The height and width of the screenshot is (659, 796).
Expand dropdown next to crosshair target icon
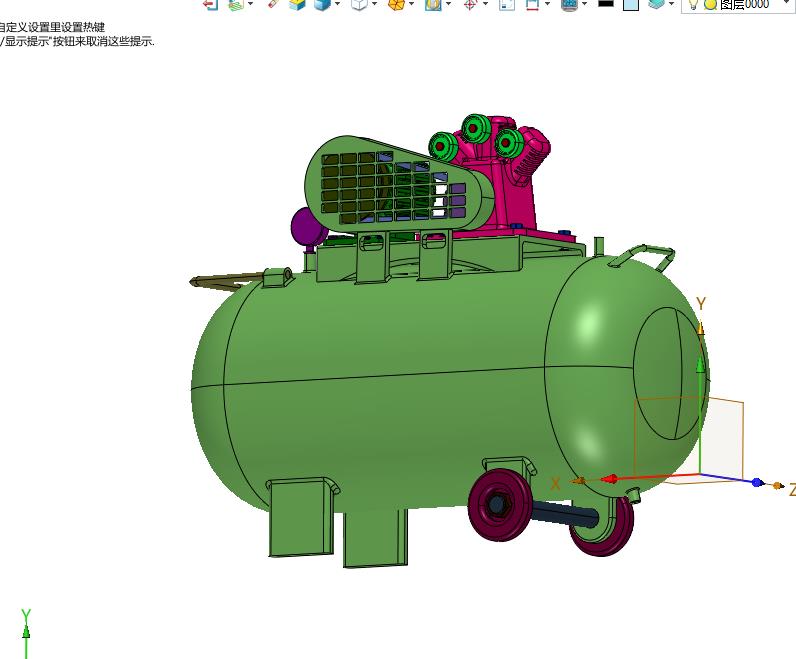(485, 4)
